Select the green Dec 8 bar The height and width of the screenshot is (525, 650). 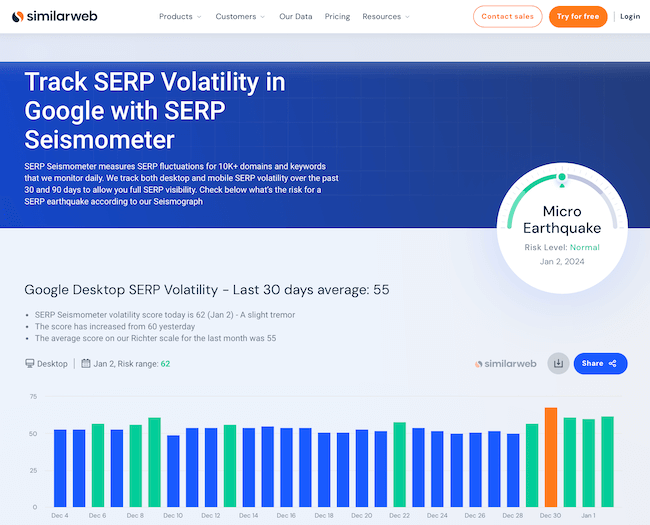pyautogui.click(x=136, y=466)
